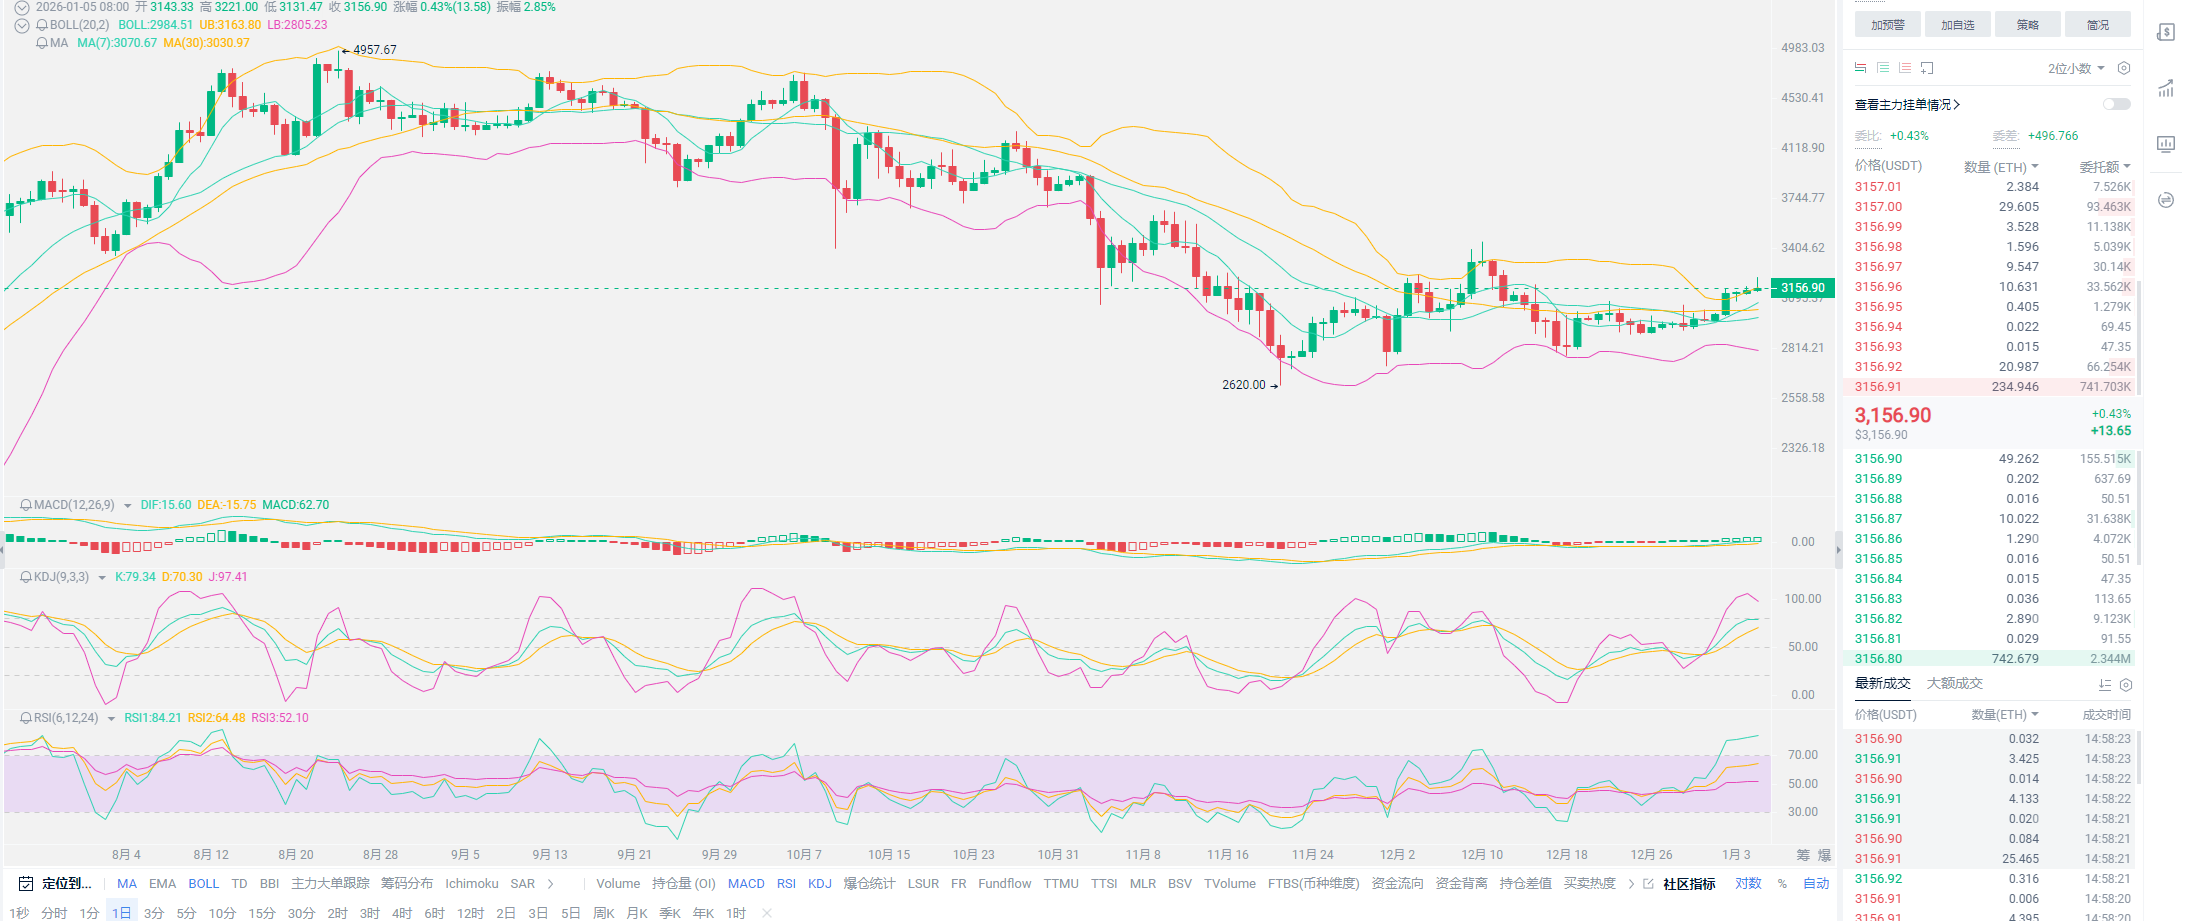Viewport: 2187px width, 921px height.
Task: Expand the KDJ(9,3,3) indicator dropdown arrow
Action: point(102,578)
